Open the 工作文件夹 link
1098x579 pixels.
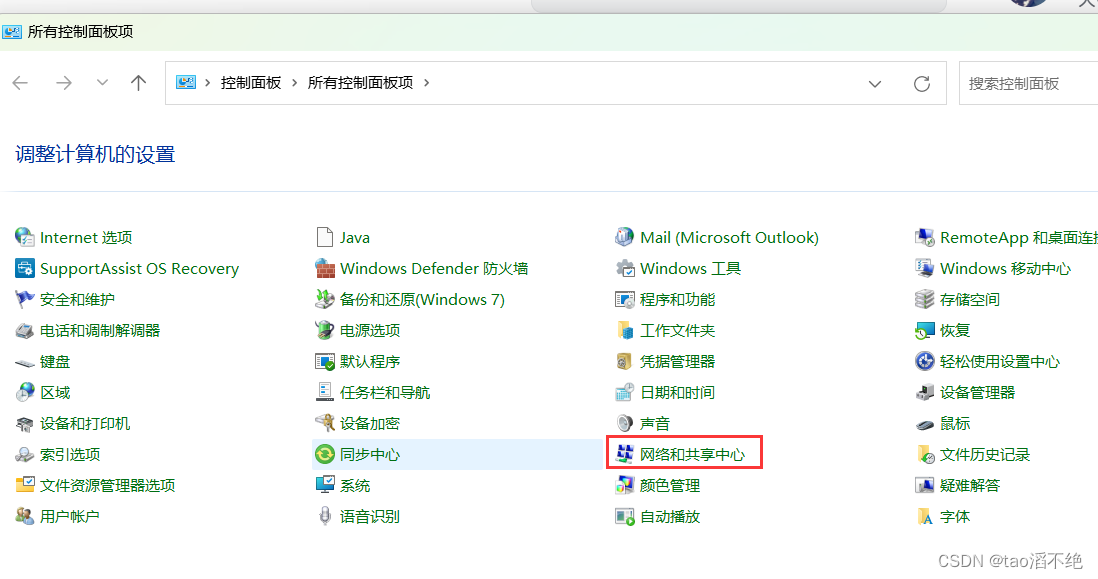[677, 330]
